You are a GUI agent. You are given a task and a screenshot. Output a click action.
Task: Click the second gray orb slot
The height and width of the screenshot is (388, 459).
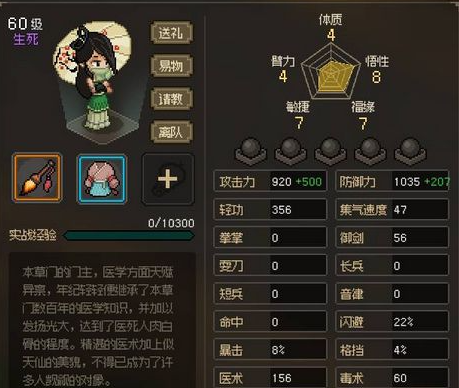coord(290,151)
